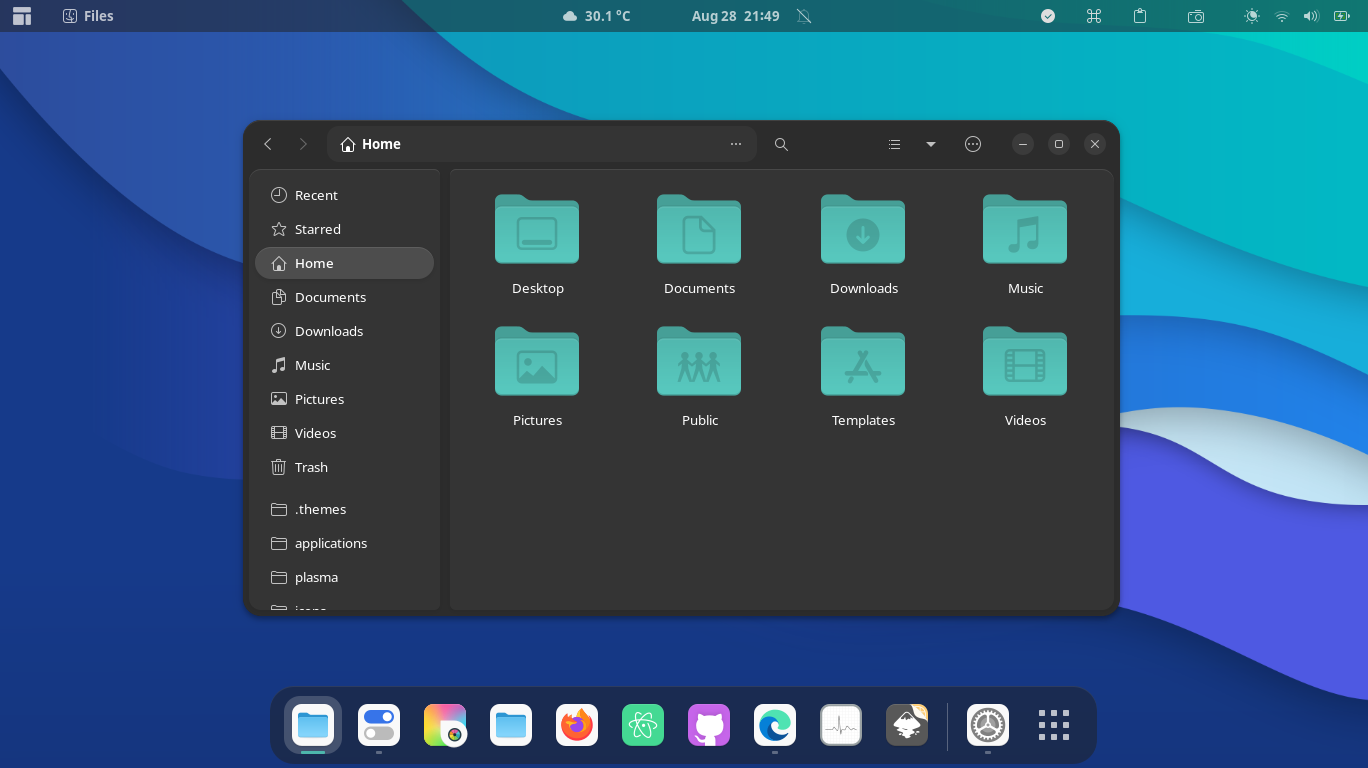Open Recent in the sidebar
Image resolution: width=1368 pixels, height=768 pixels.
tap(345, 195)
